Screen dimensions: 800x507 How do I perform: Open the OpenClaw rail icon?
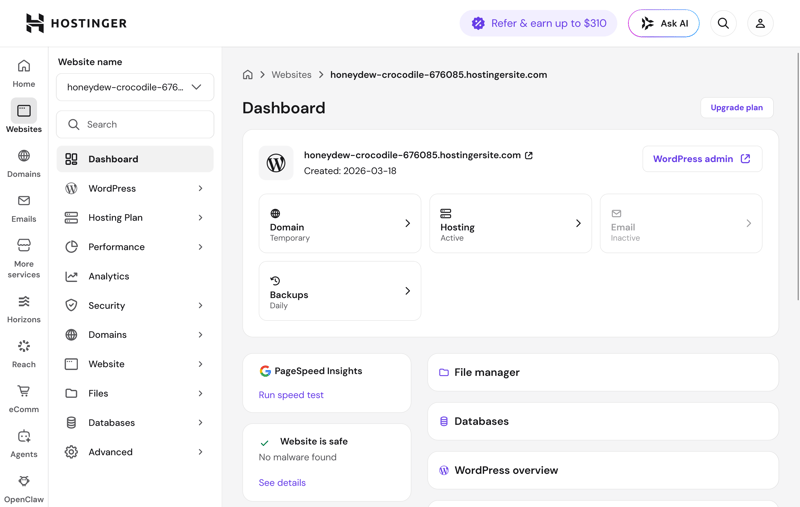24,481
